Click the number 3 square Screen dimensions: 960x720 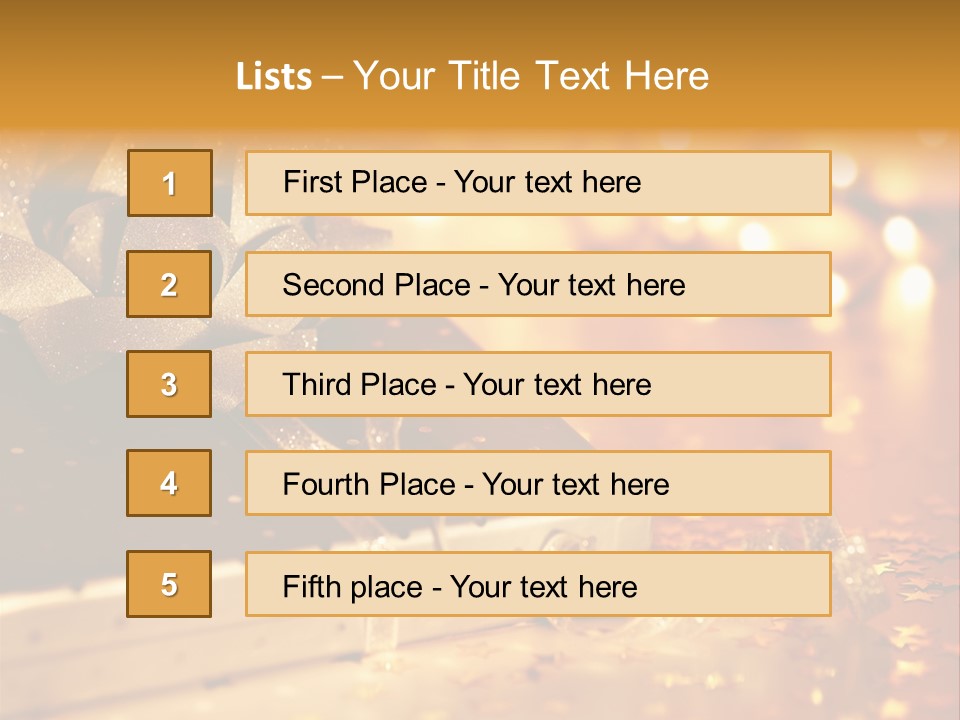click(169, 384)
